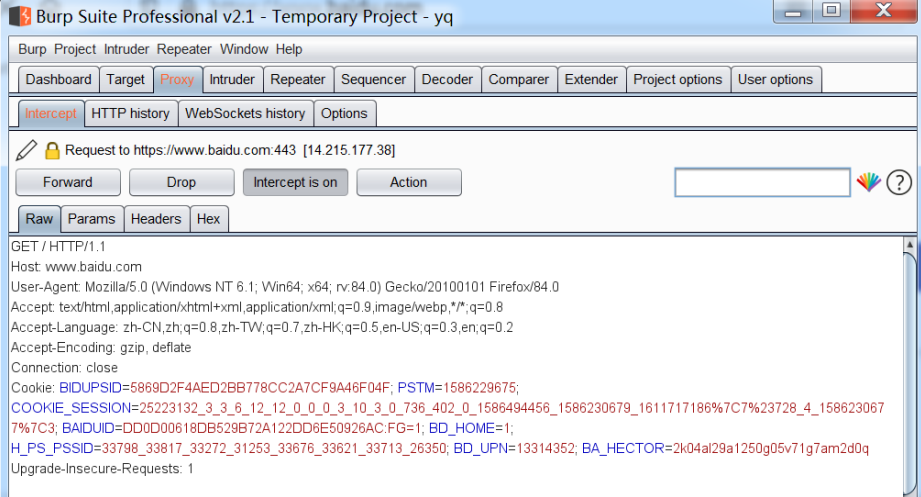This screenshot has width=921, height=497.
Task: Open the HTTP history sub-tab
Action: tap(130, 113)
